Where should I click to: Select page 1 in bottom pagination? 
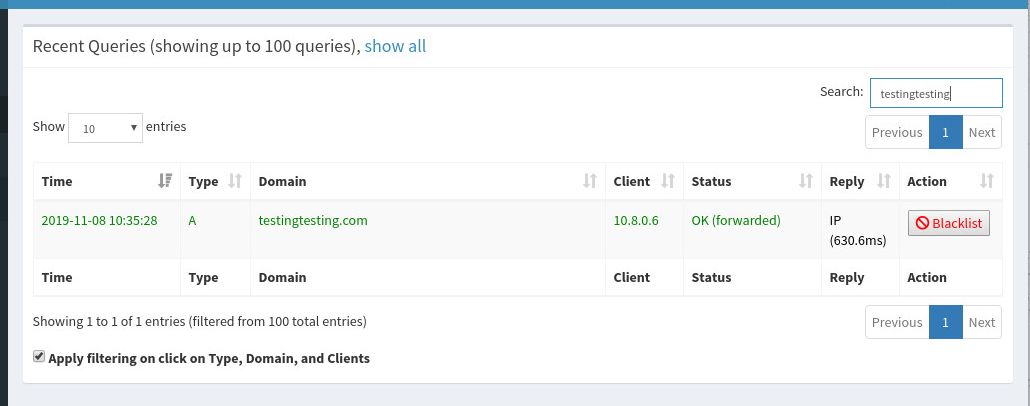[945, 322]
